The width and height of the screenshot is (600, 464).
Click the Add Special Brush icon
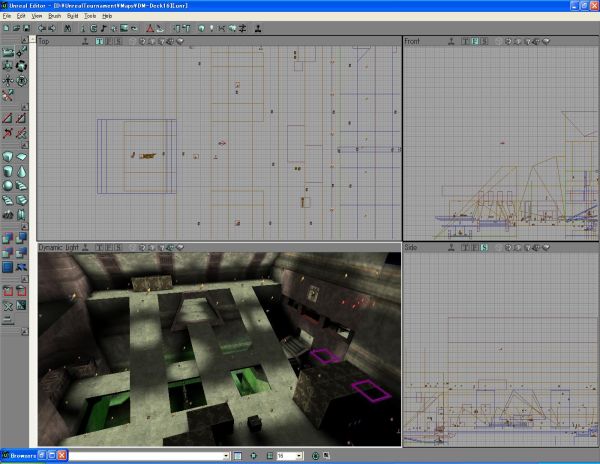click(8, 267)
